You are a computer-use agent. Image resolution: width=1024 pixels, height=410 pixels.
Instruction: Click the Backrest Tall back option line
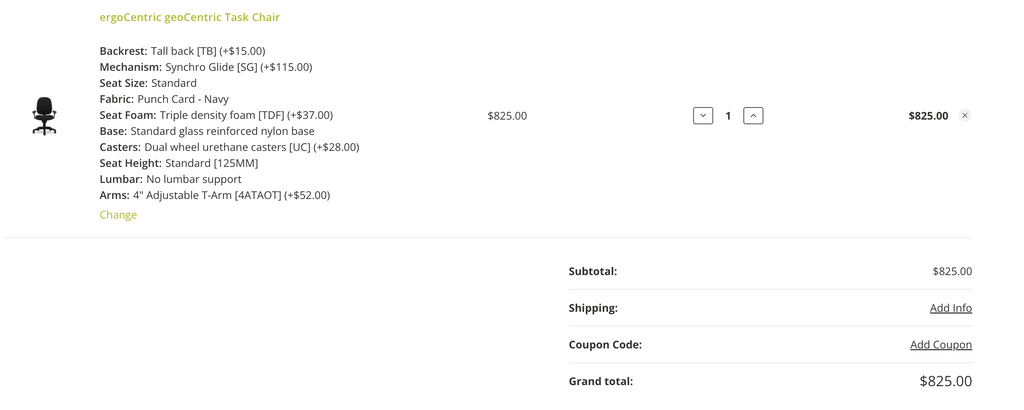(182, 51)
